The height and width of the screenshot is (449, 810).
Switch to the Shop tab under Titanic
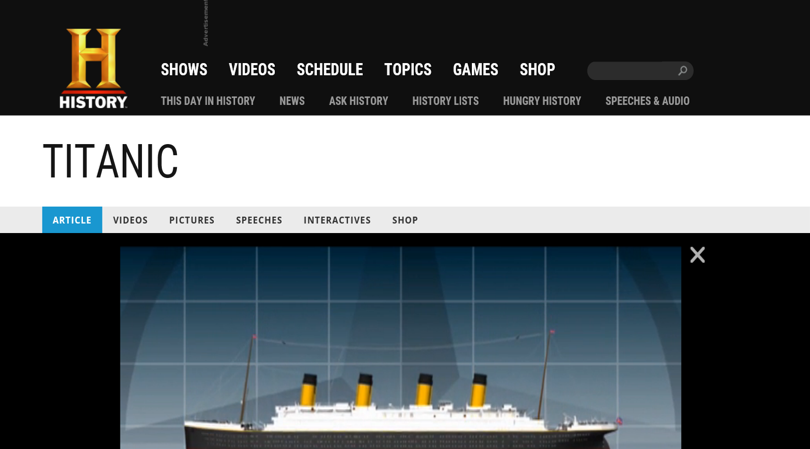[x=405, y=220]
